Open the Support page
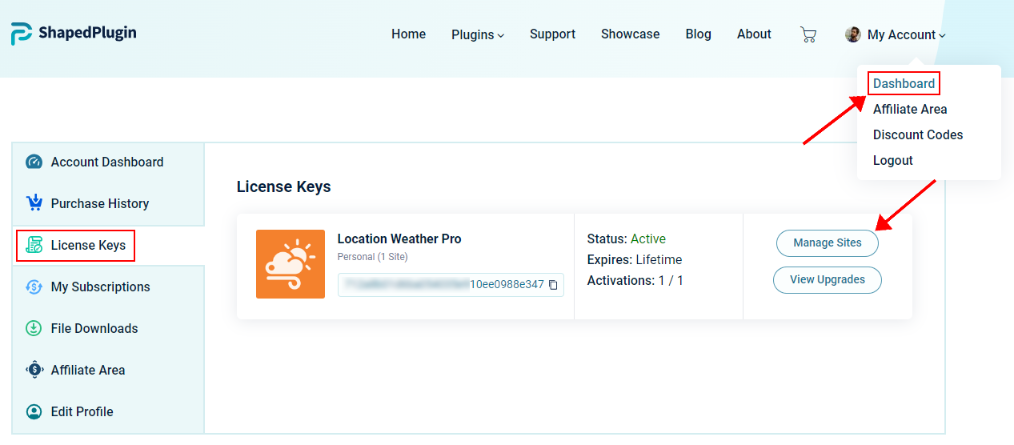This screenshot has width=1014, height=445. (552, 34)
